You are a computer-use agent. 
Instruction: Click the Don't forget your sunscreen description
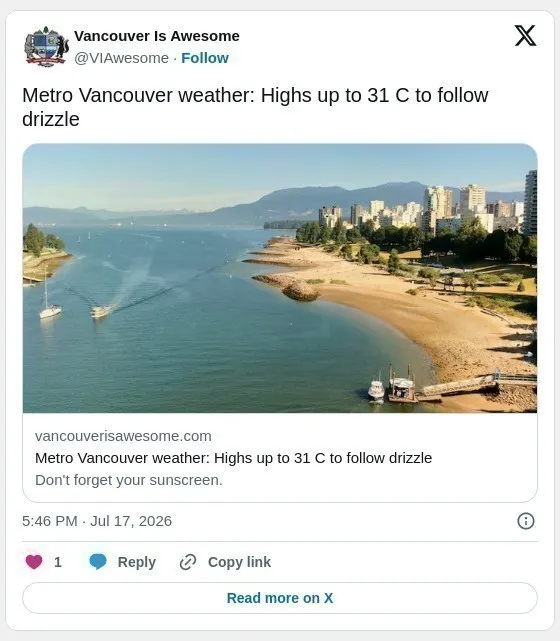pyautogui.click(x=129, y=480)
